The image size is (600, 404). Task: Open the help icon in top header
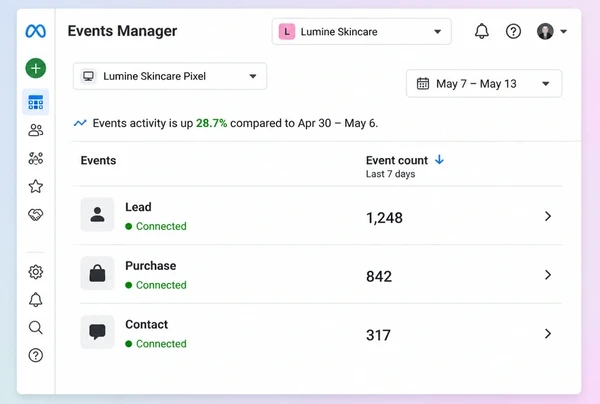(x=513, y=31)
